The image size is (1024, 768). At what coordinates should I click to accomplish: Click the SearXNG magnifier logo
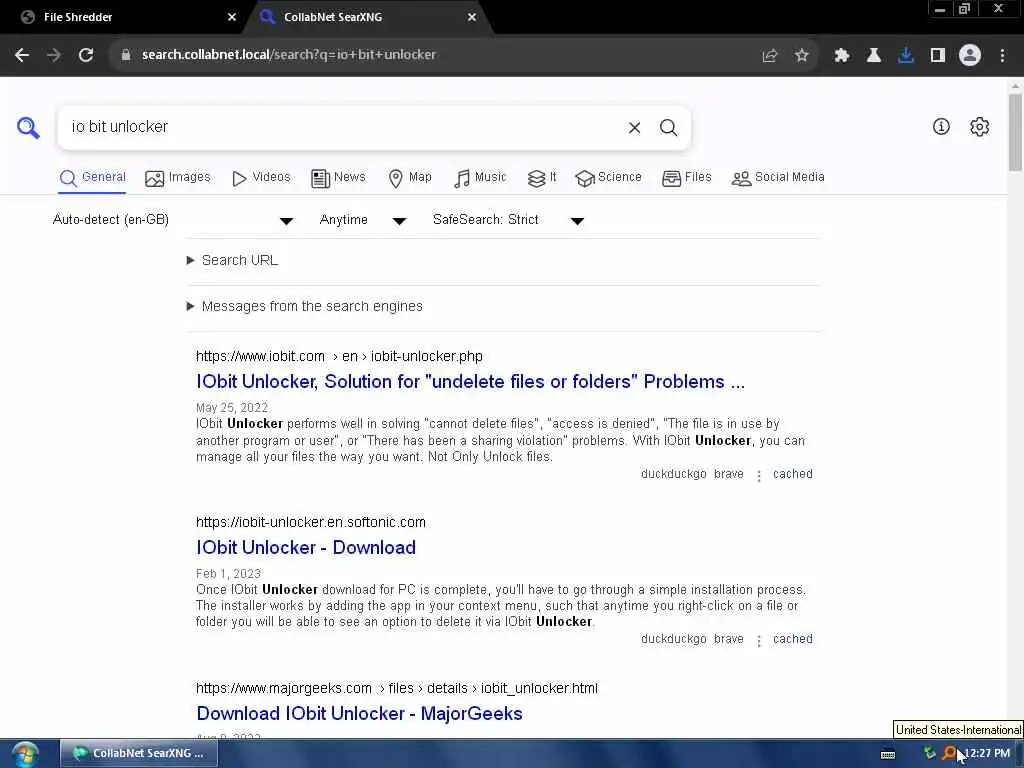tap(28, 127)
